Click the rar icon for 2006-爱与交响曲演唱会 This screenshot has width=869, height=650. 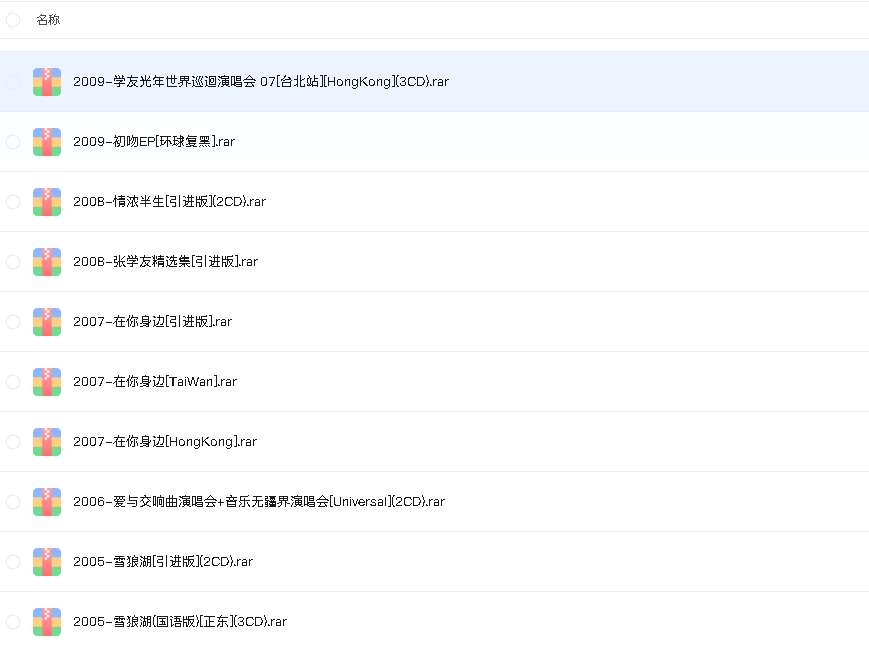47,502
